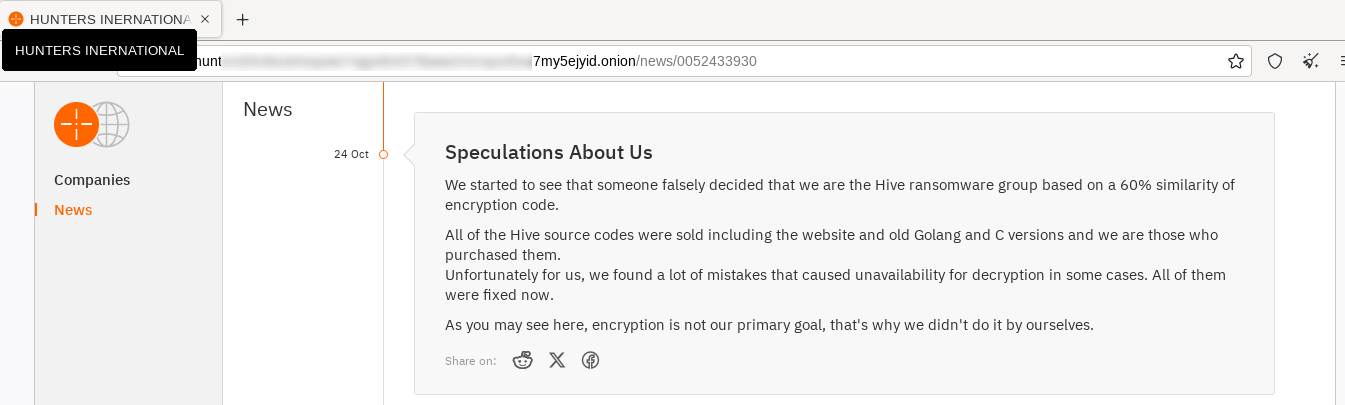Viewport: 1345px width, 405px height.
Task: Open the News sidebar link
Action: 73,210
